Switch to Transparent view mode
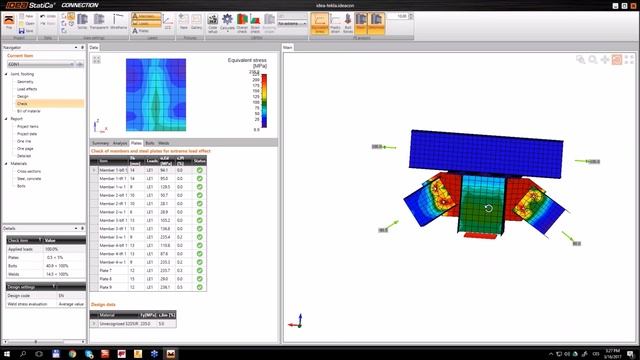The image size is (640, 360). [x=99, y=21]
